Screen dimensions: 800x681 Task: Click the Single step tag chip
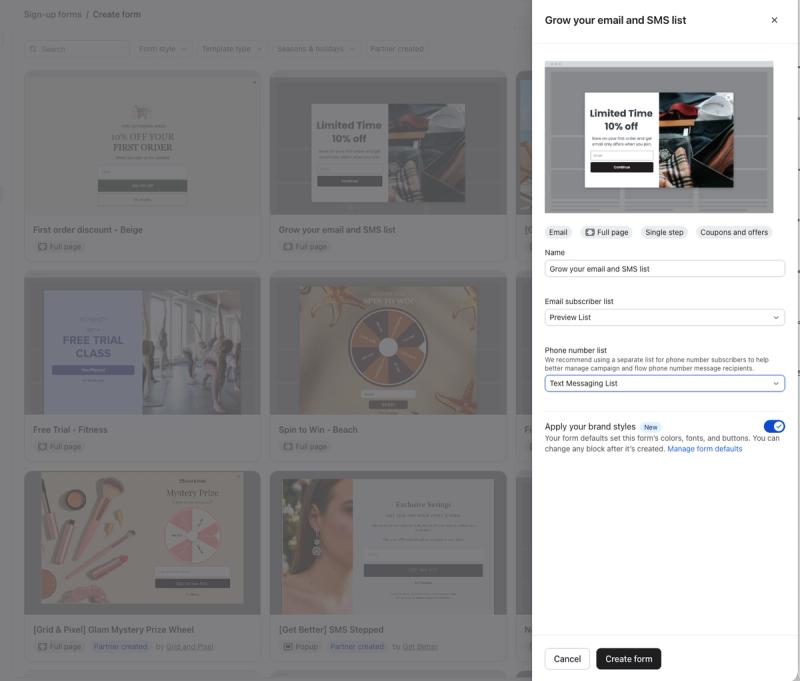(664, 232)
